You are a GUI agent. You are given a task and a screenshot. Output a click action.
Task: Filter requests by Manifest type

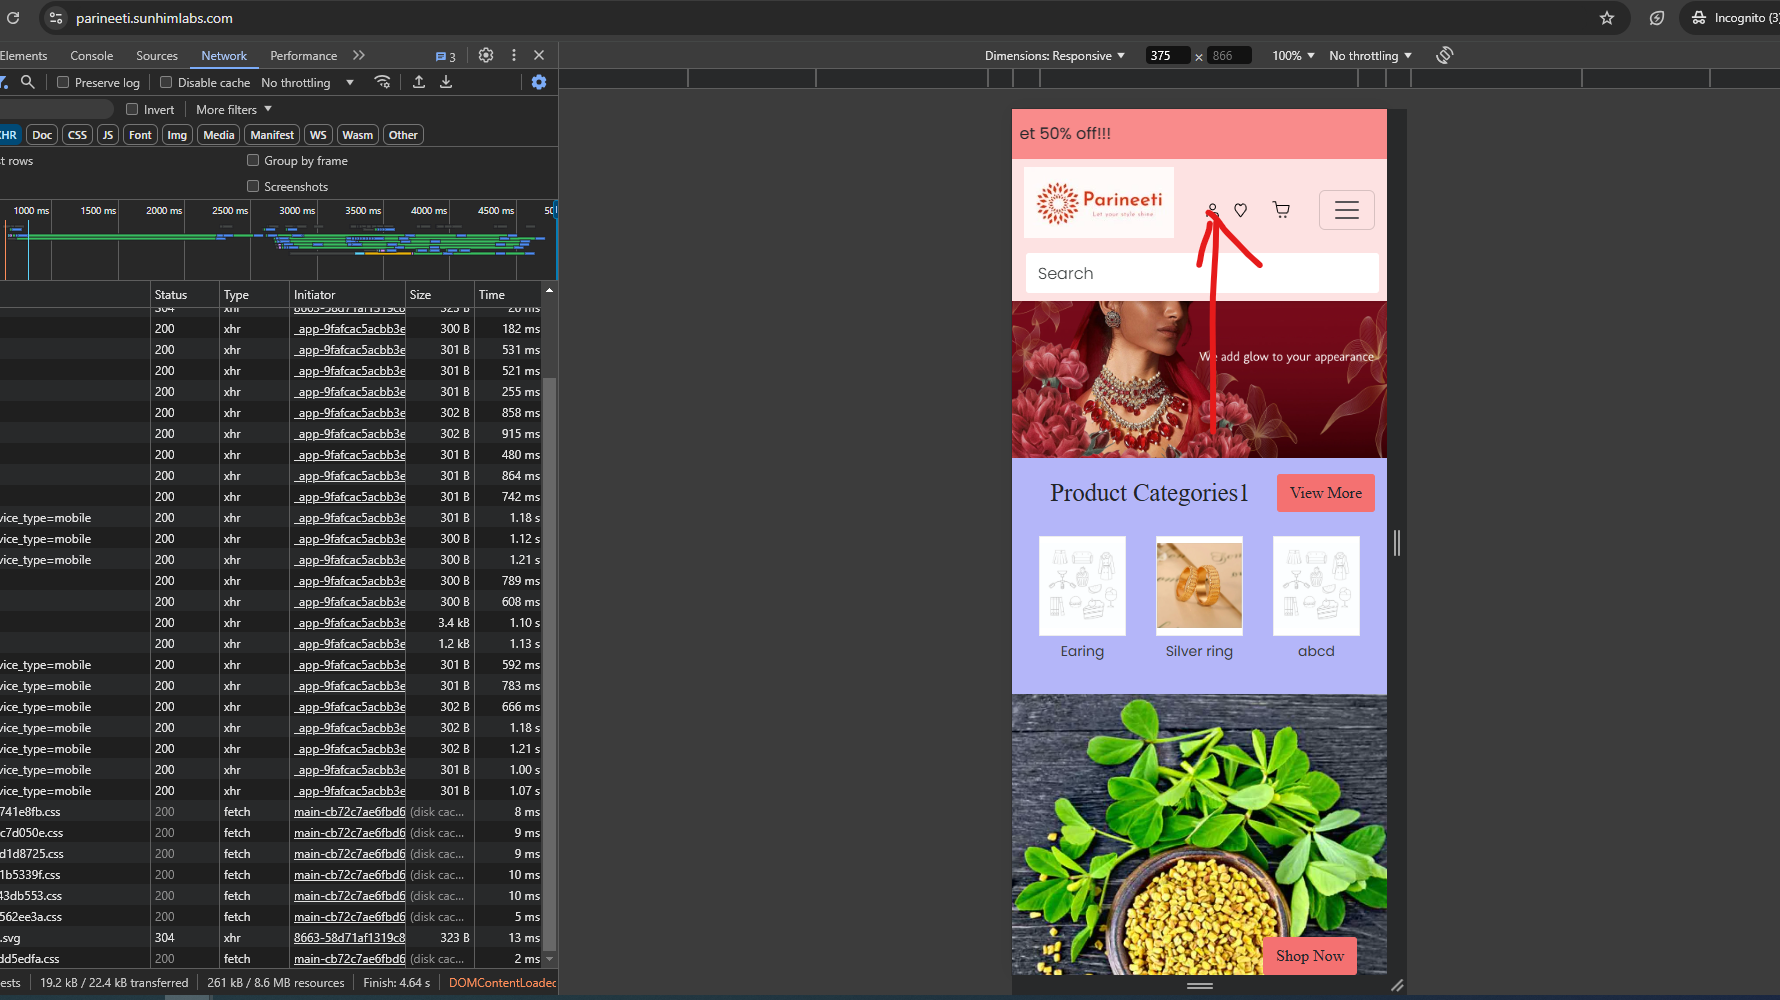point(272,135)
